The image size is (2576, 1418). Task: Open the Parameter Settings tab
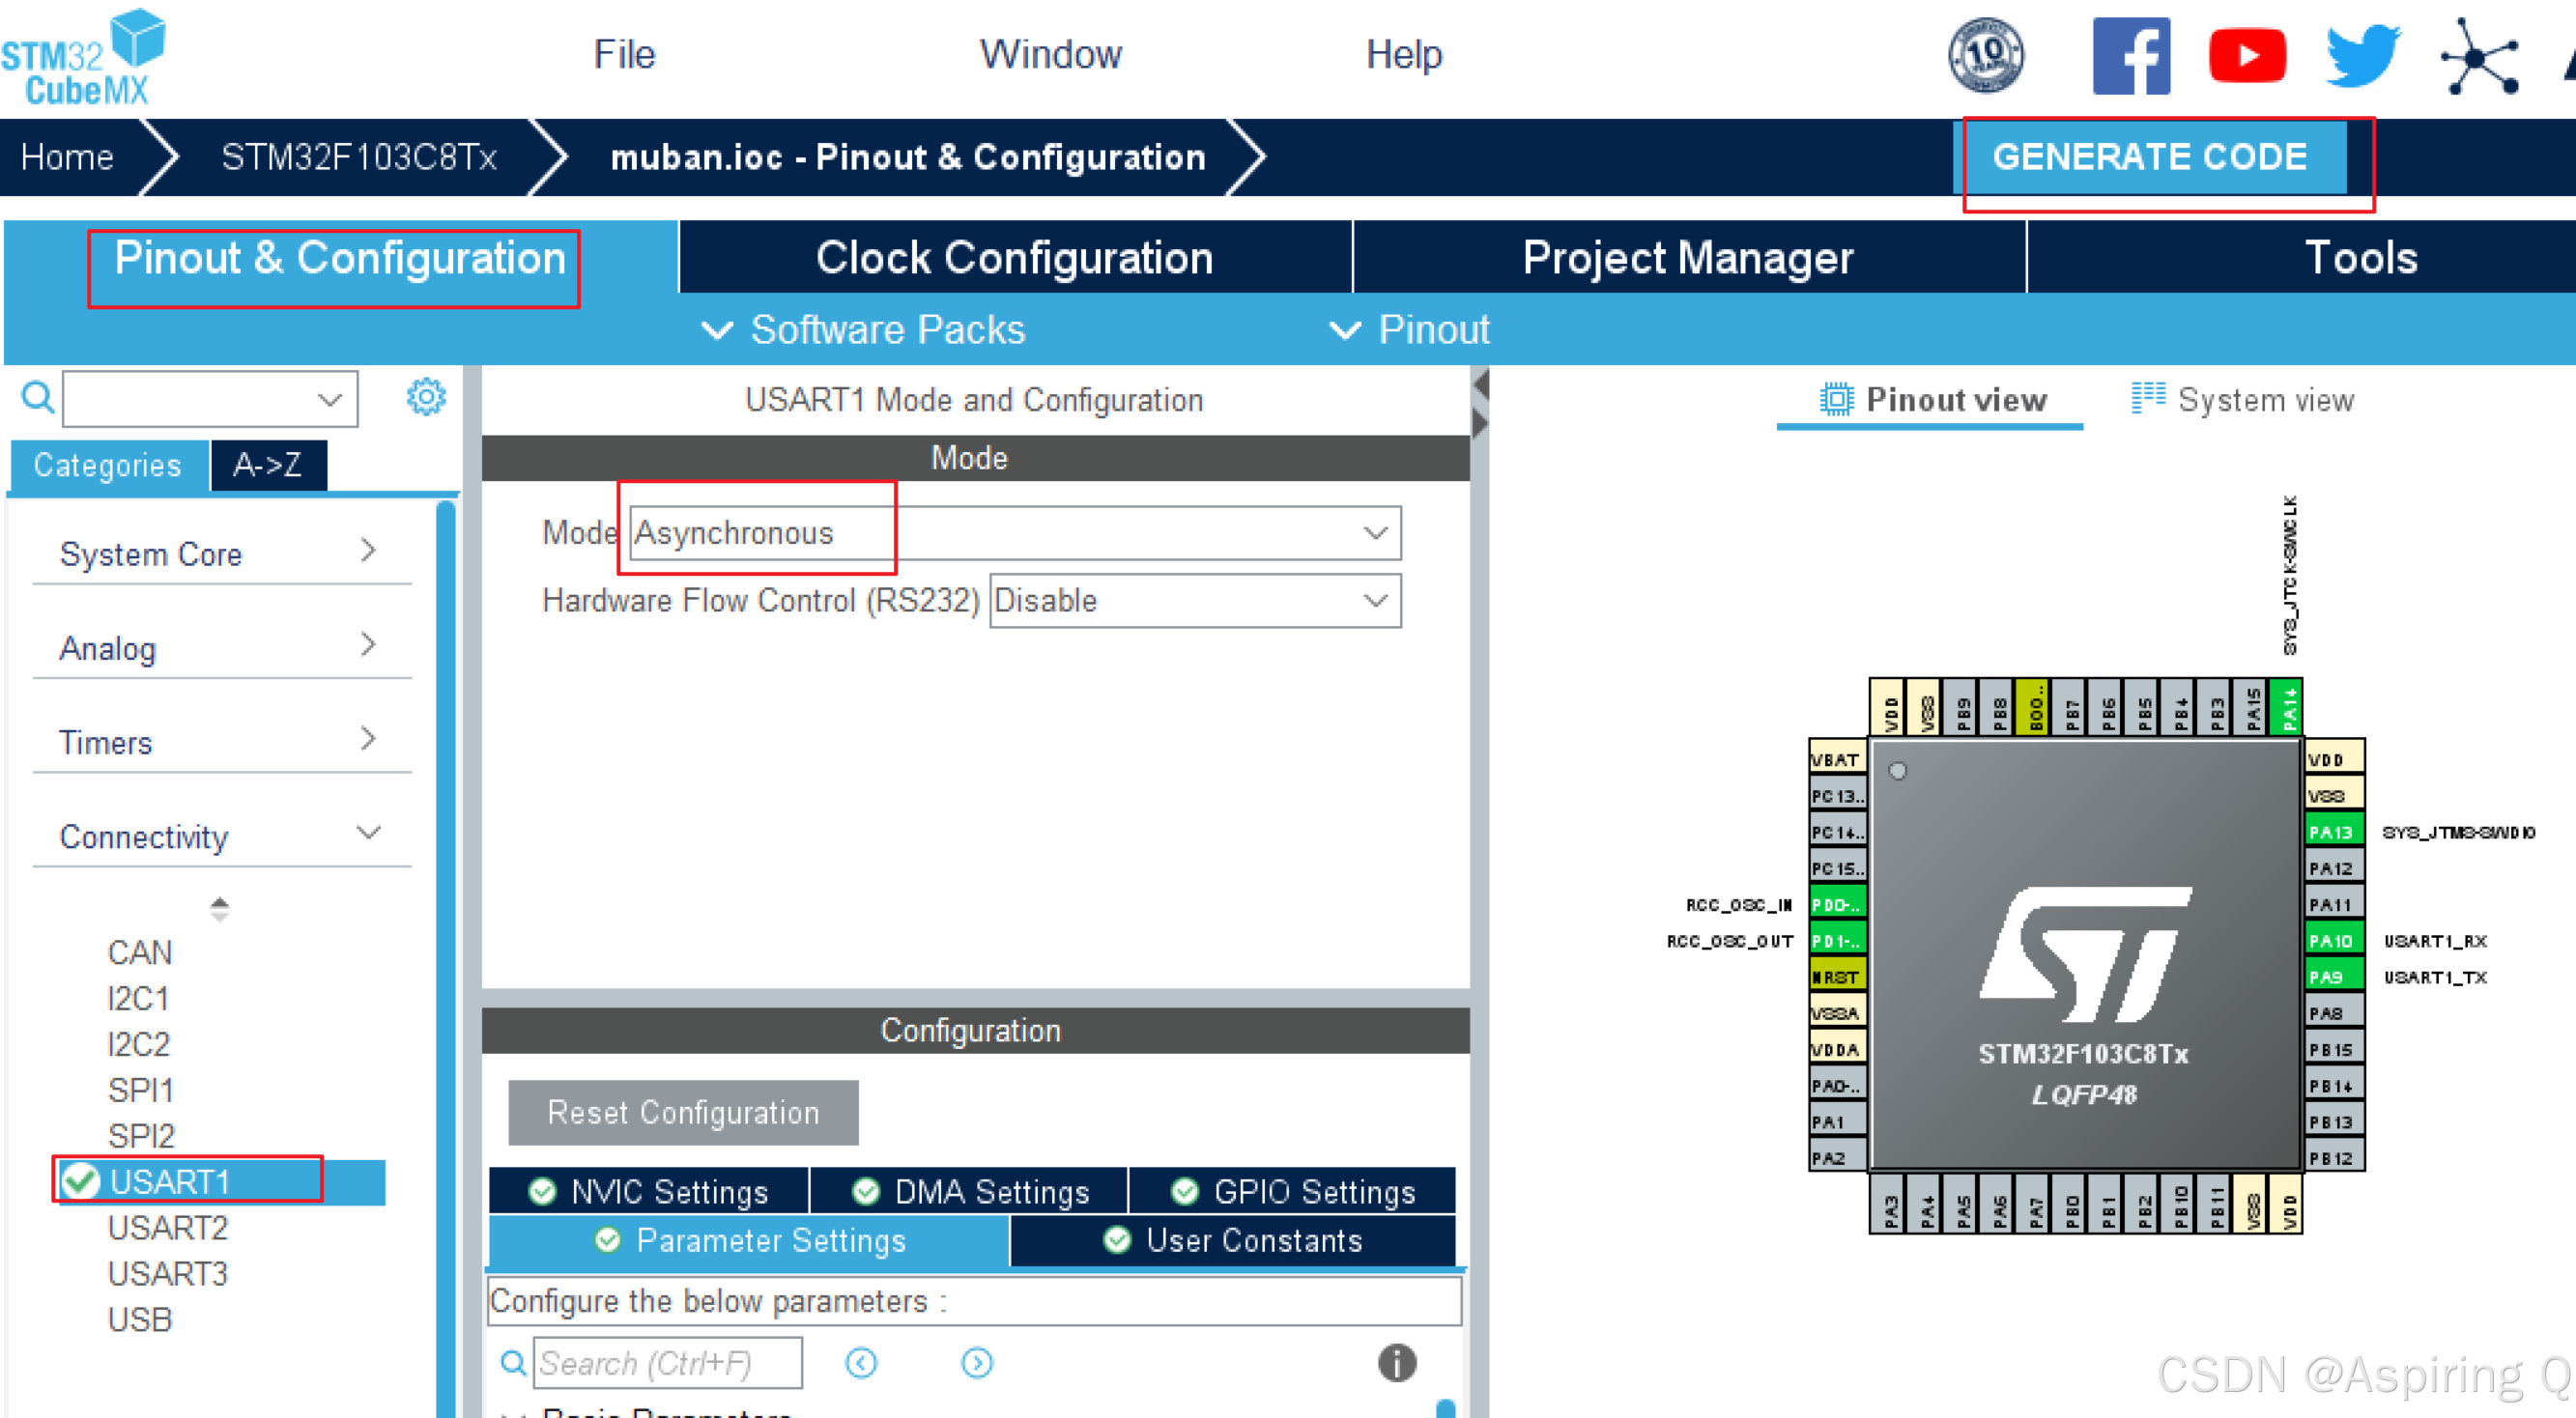tap(750, 1240)
